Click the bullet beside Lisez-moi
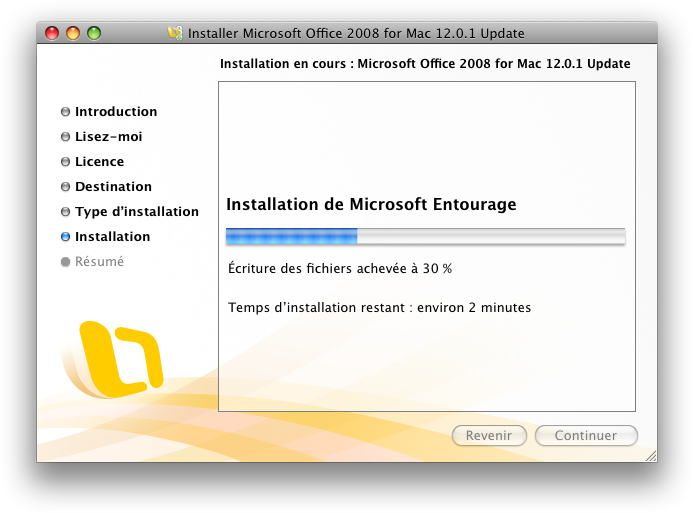Image resolution: width=693 pixels, height=513 pixels. coord(66,137)
